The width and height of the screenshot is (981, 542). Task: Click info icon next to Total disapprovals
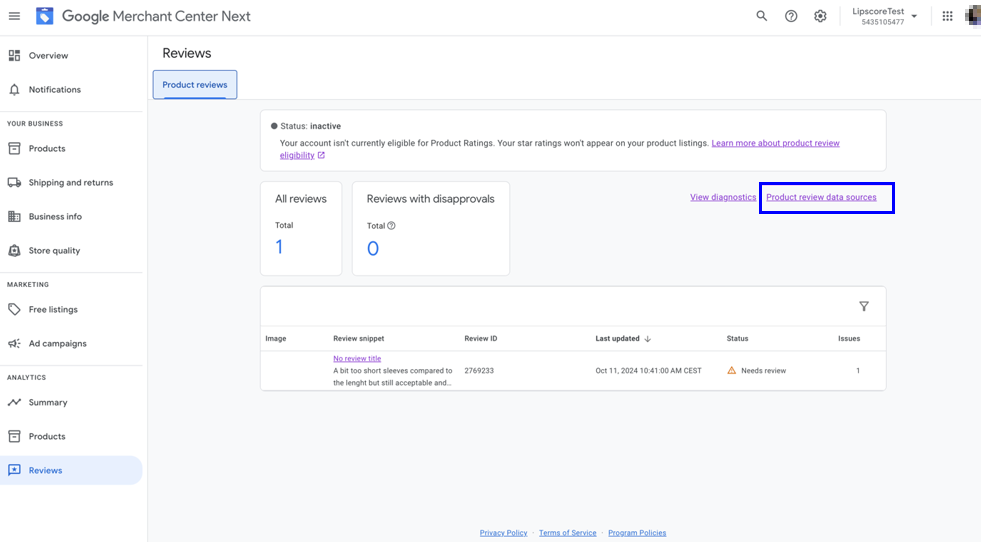coord(391,226)
